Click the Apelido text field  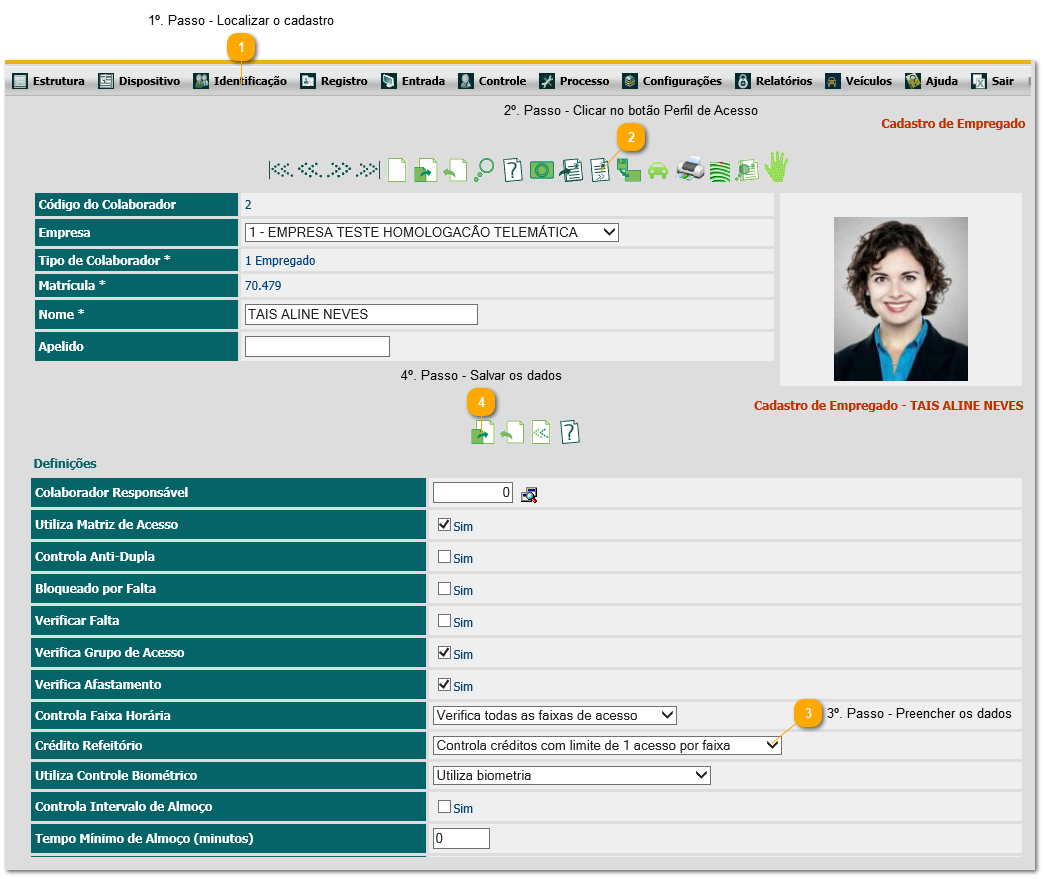coord(316,347)
